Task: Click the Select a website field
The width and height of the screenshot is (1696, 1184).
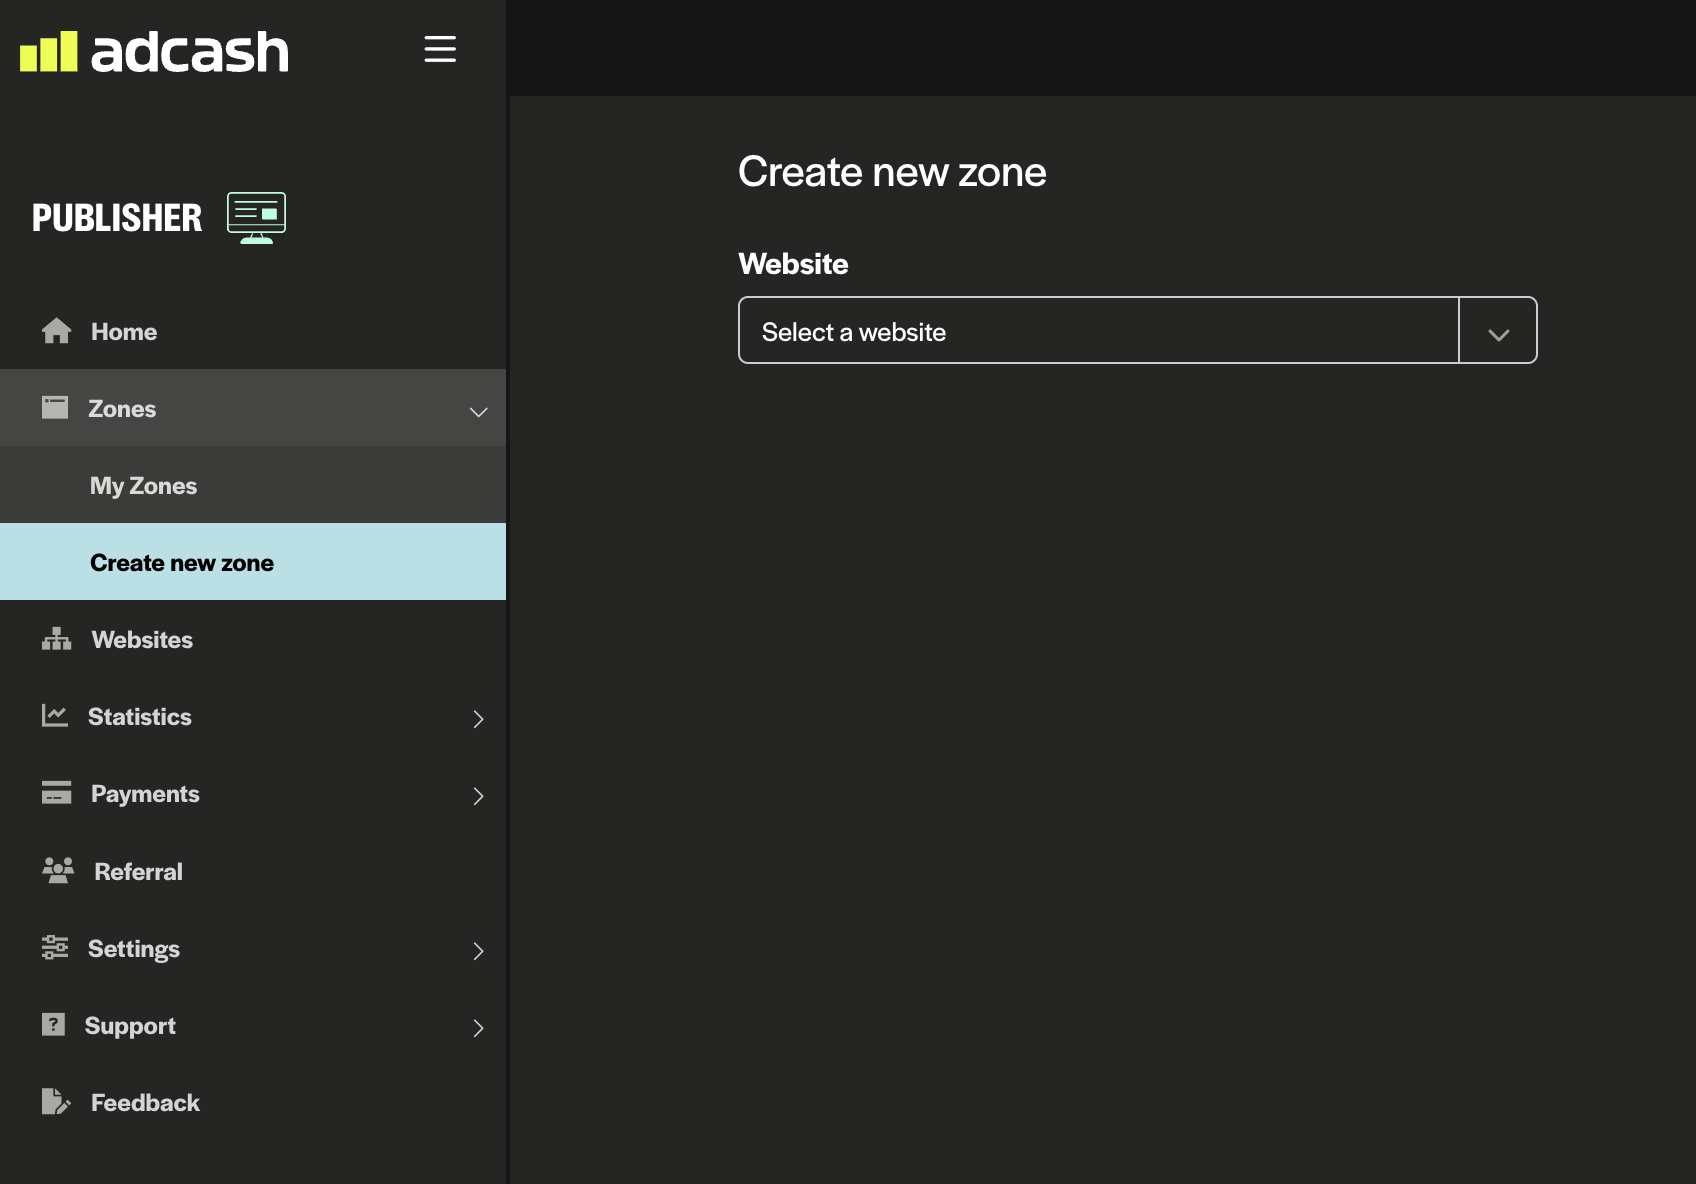Action: tap(1098, 331)
